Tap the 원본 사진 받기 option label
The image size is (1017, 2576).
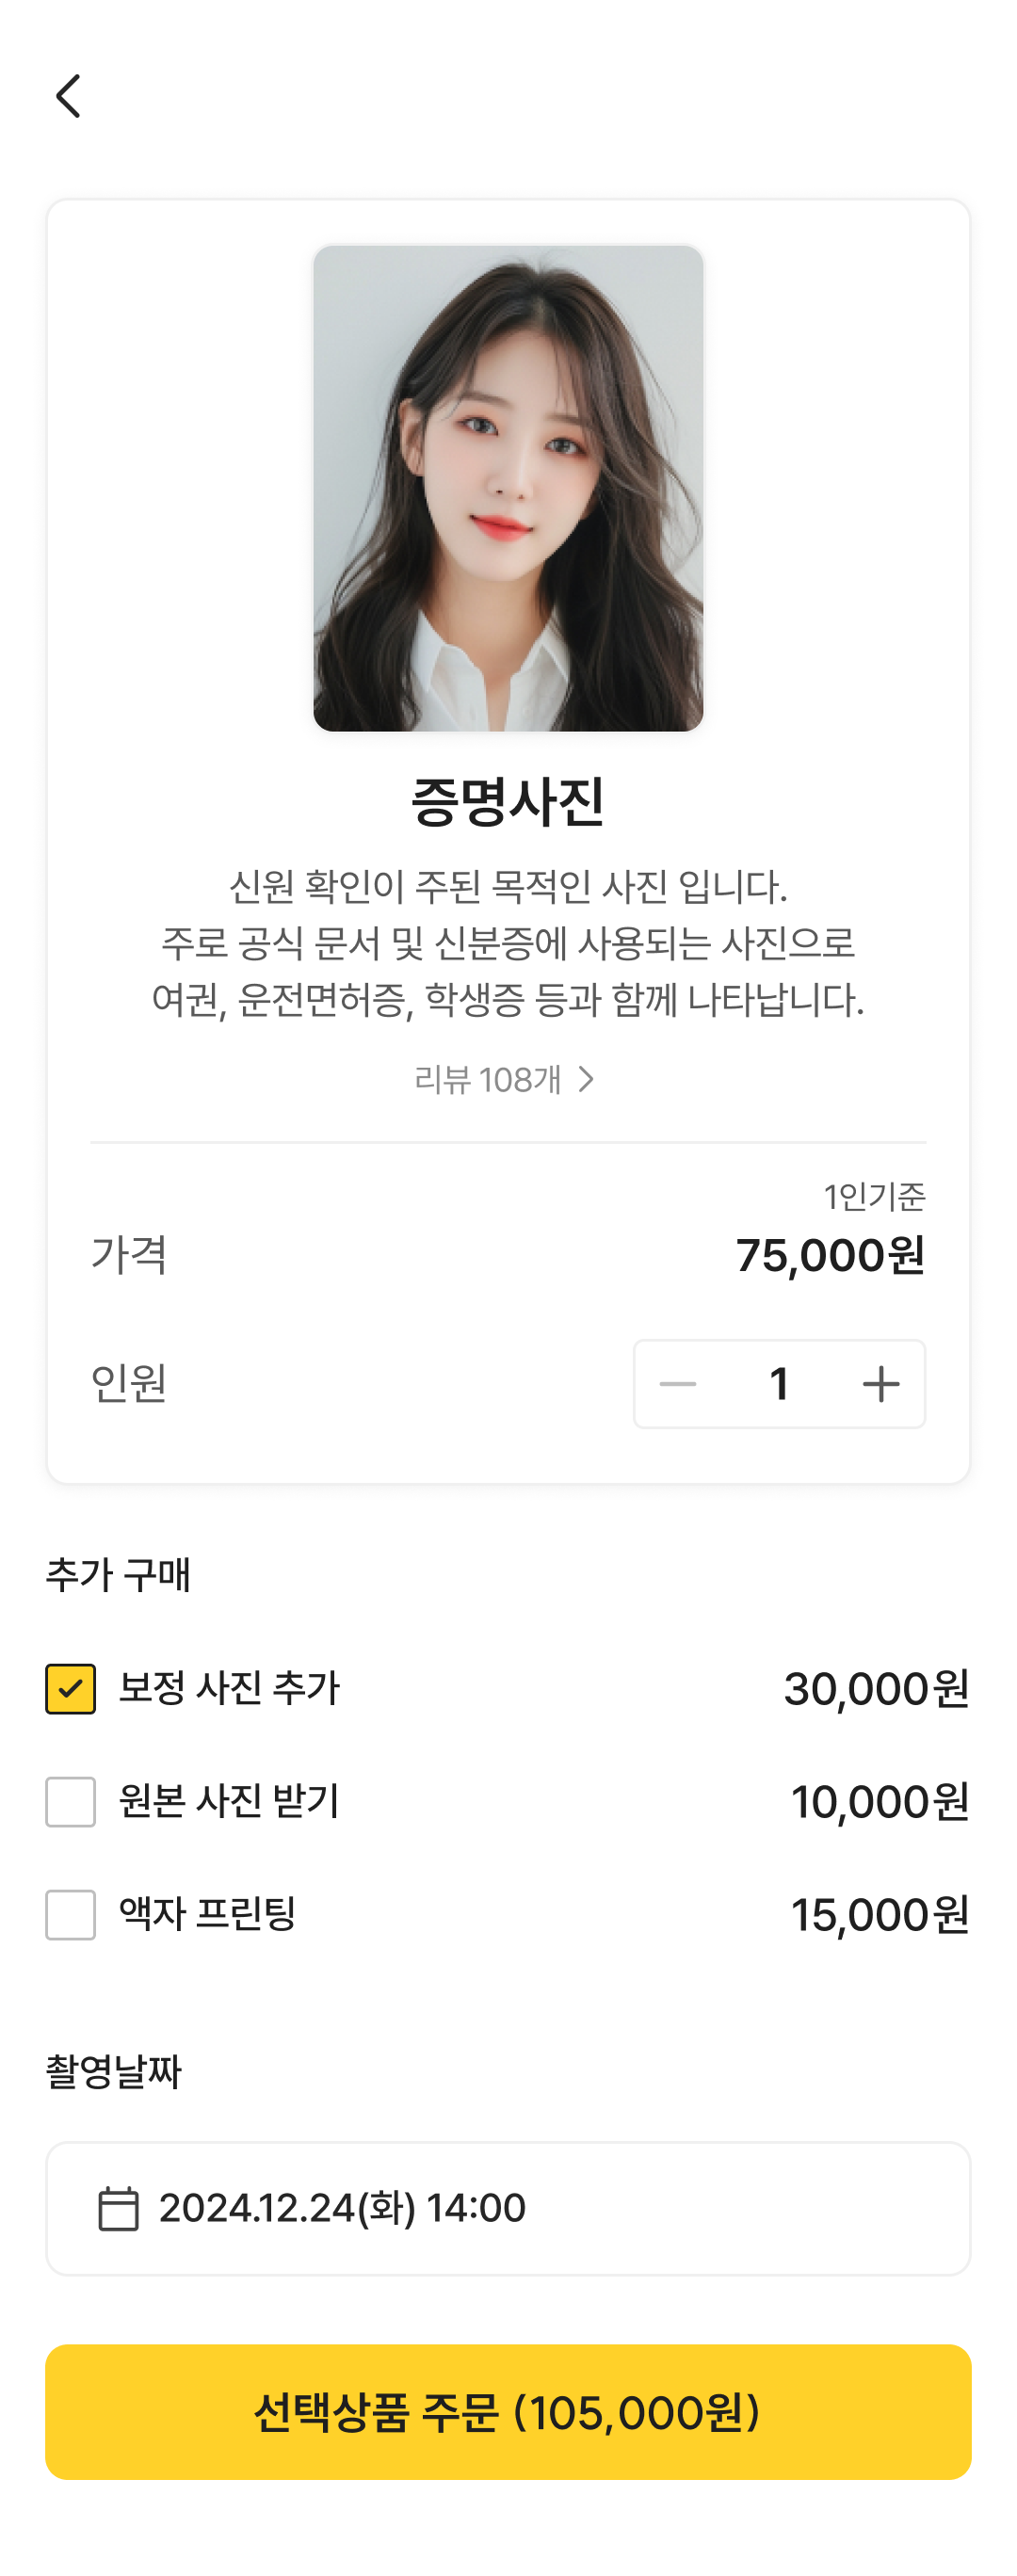229,1801
